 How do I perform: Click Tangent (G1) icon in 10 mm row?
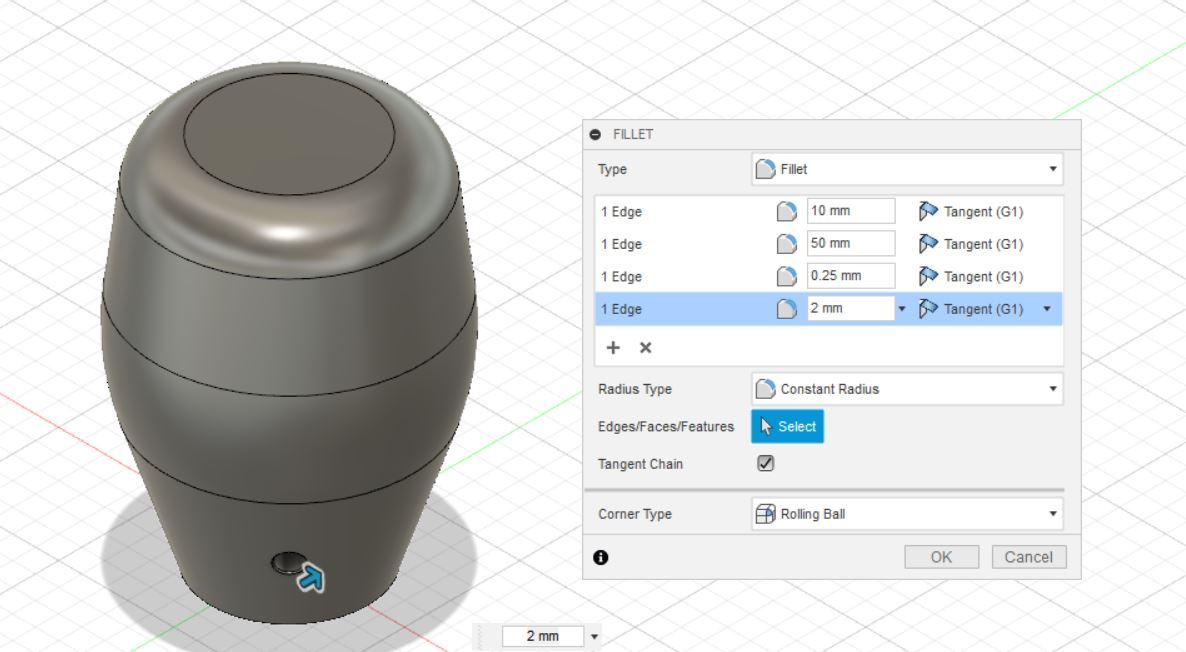[928, 211]
